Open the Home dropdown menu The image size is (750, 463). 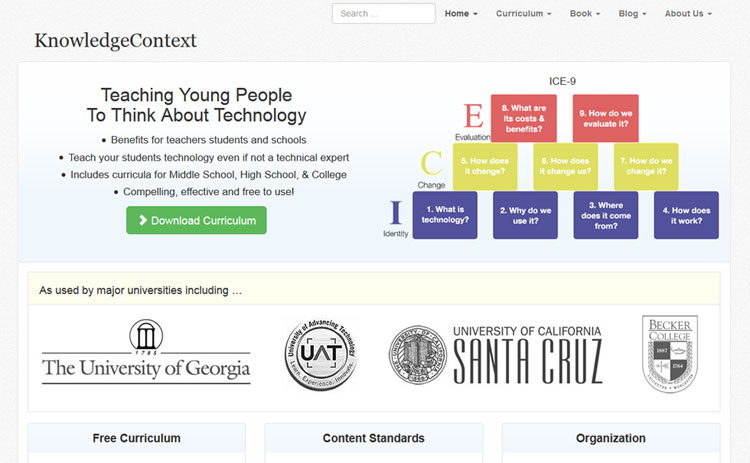(x=461, y=14)
